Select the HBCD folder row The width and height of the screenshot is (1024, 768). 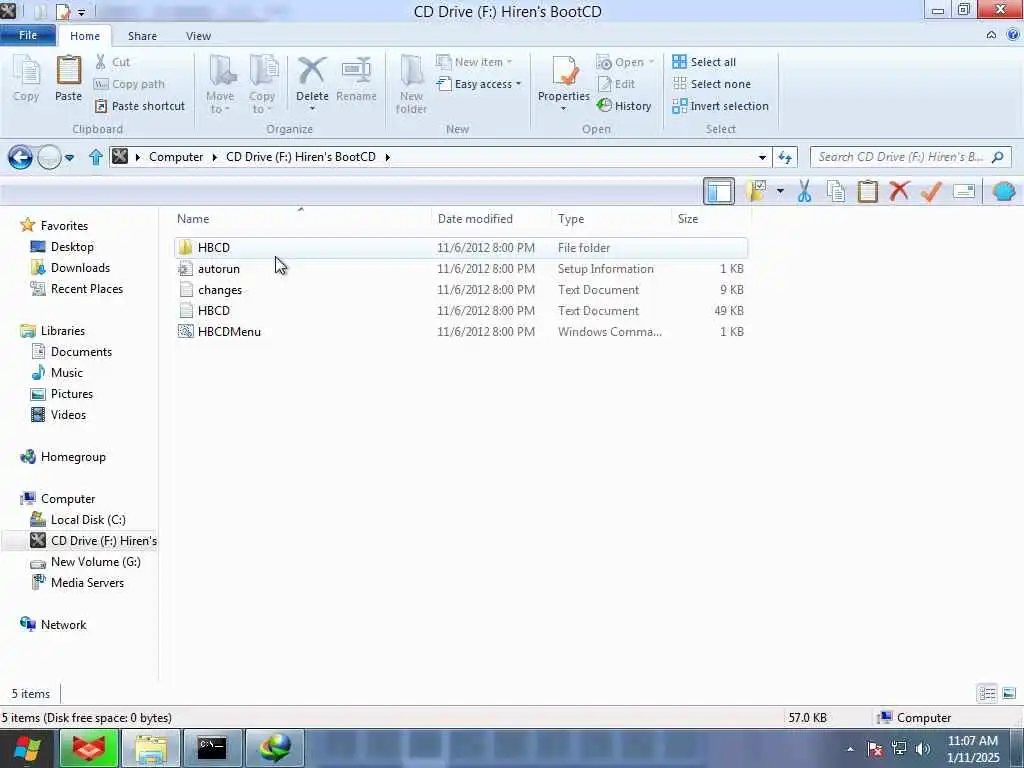pyautogui.click(x=461, y=248)
